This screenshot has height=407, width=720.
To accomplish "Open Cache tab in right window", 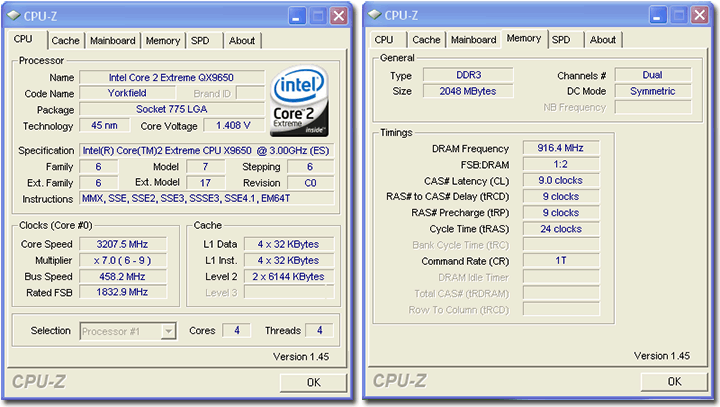I will [426, 40].
